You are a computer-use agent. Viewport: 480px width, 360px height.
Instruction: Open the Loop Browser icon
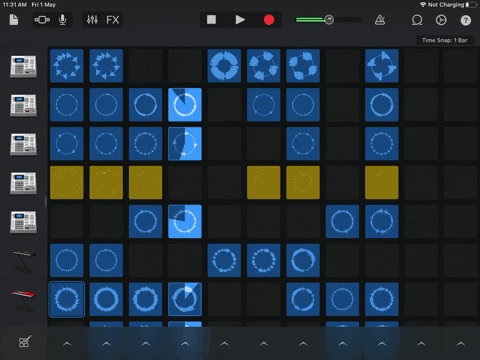(417, 20)
